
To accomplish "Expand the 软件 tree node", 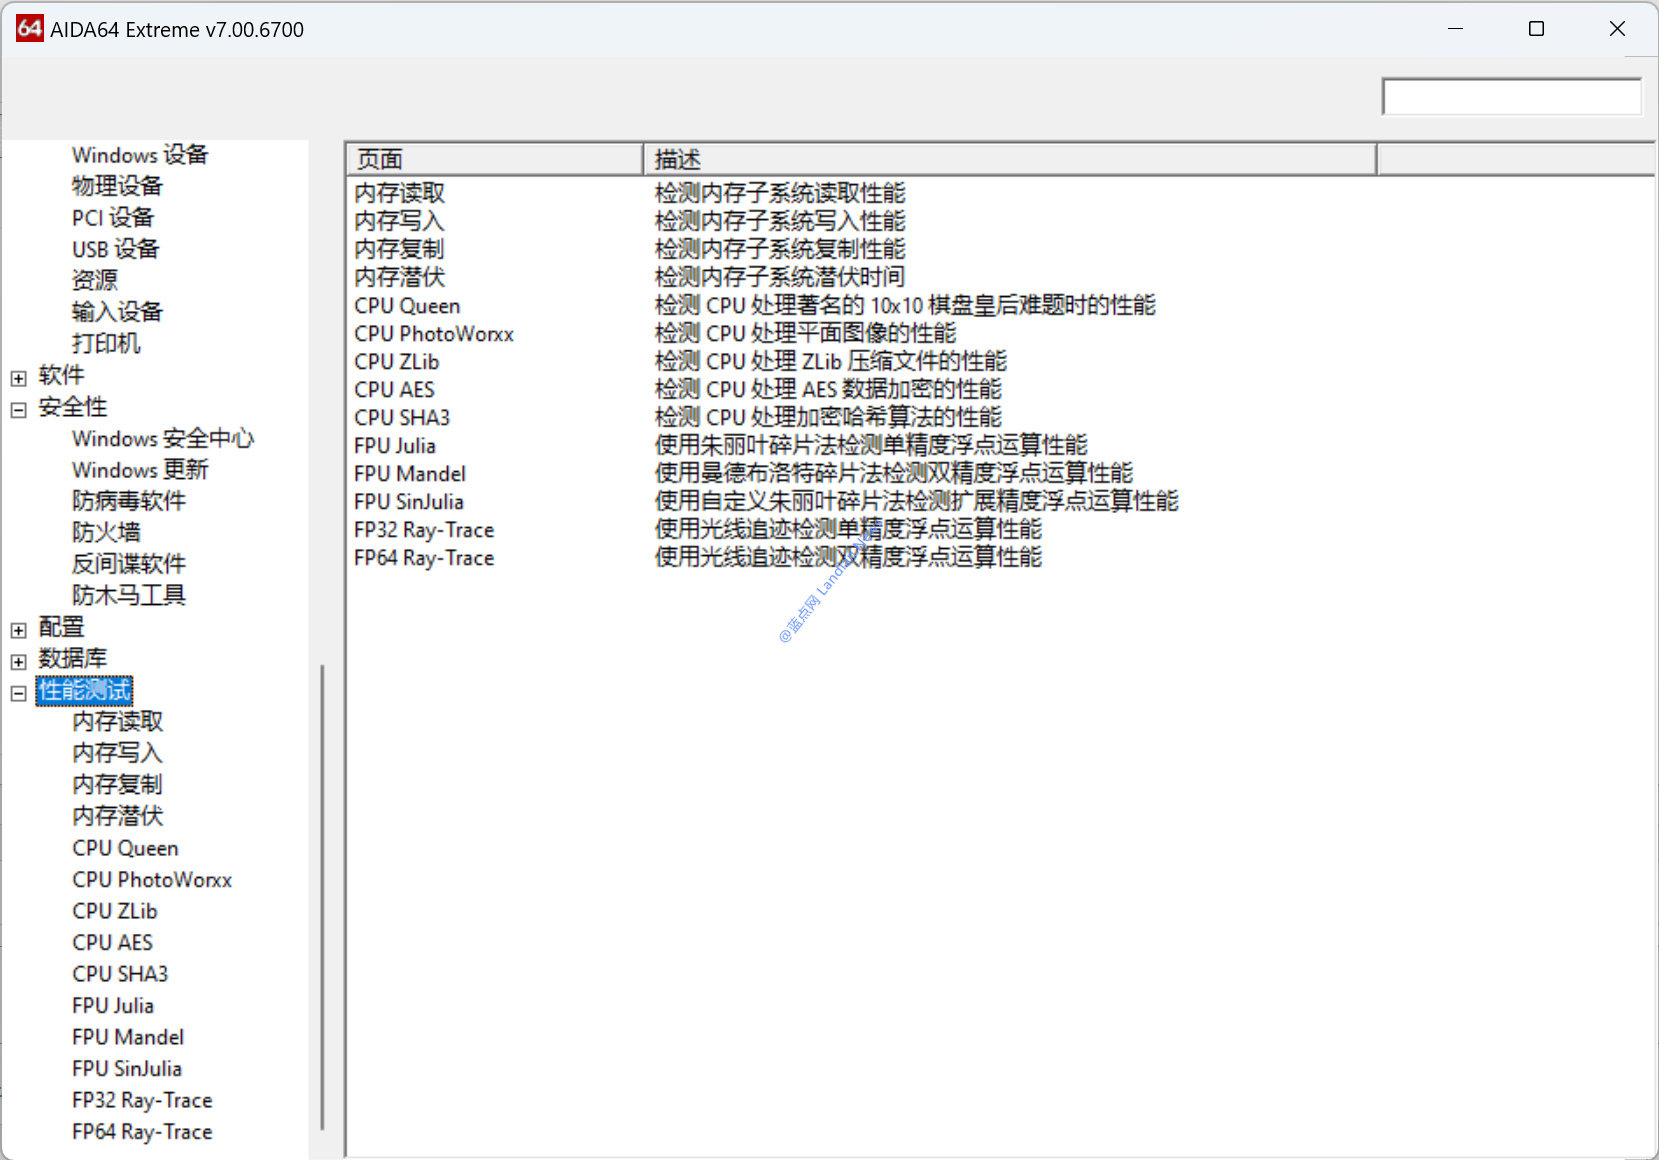I will [x=19, y=378].
